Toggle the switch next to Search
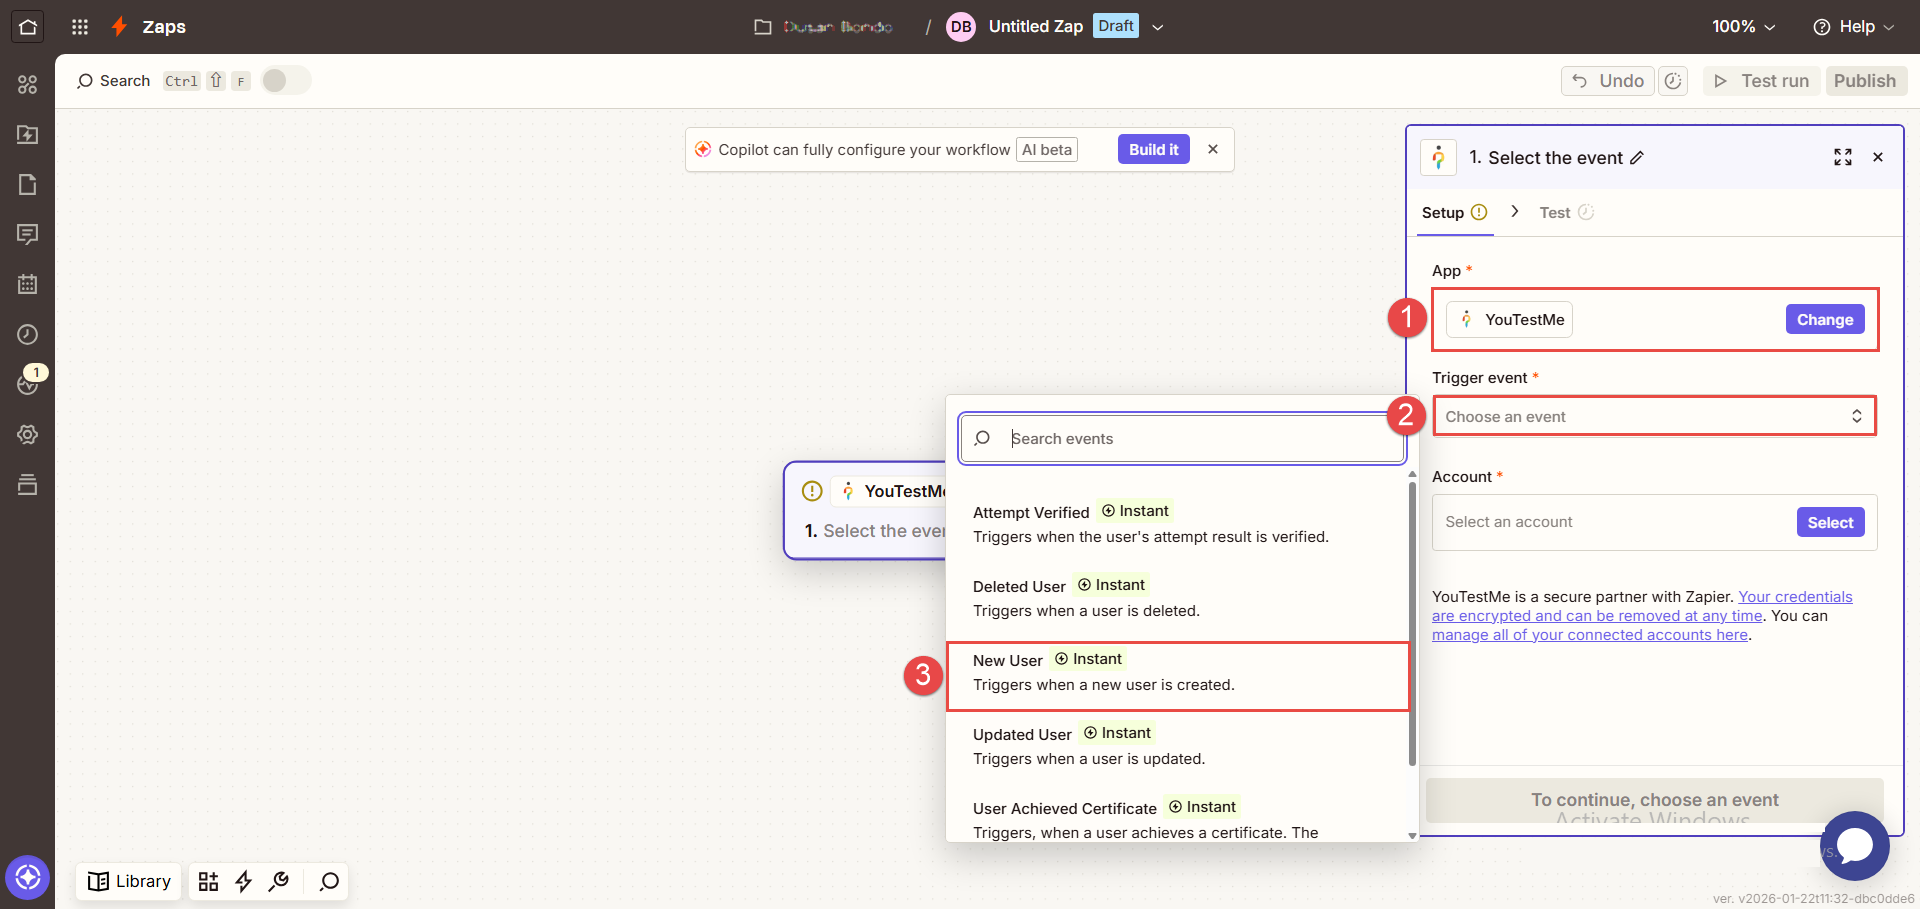 pyautogui.click(x=286, y=81)
